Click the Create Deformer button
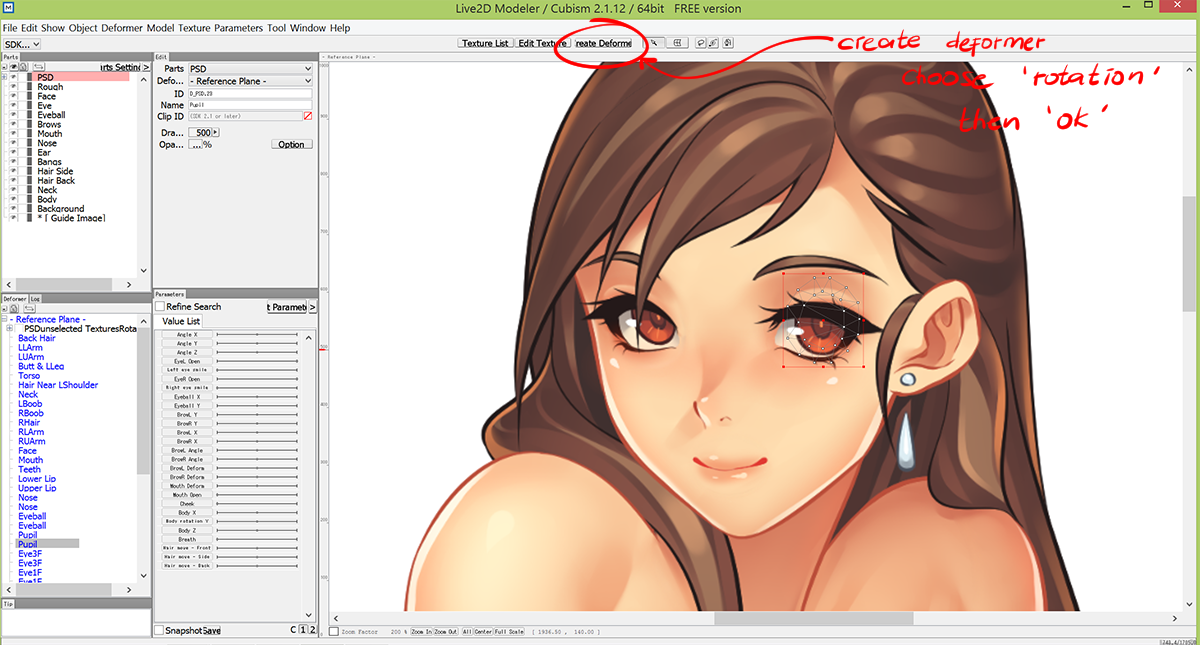 coord(601,43)
